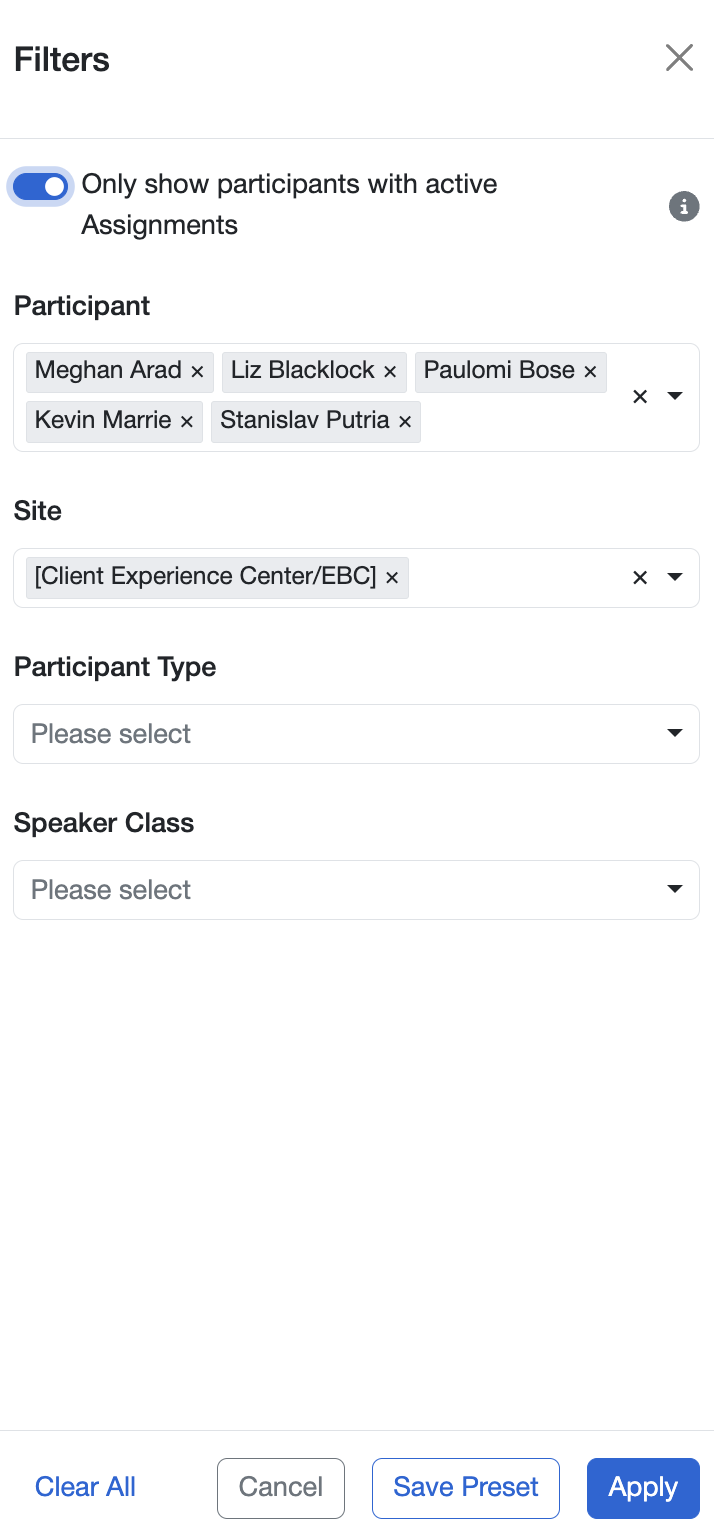
Task: Expand the Site dropdown arrow
Action: (x=675, y=578)
